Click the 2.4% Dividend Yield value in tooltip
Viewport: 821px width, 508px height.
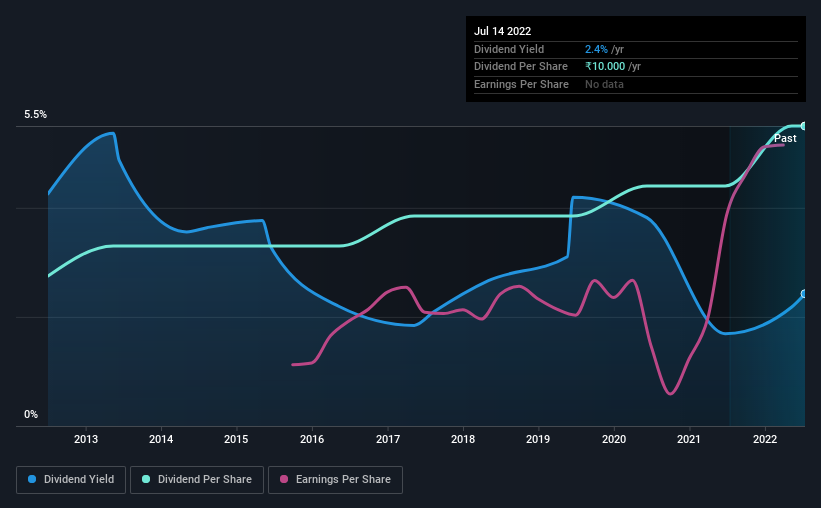(x=596, y=49)
